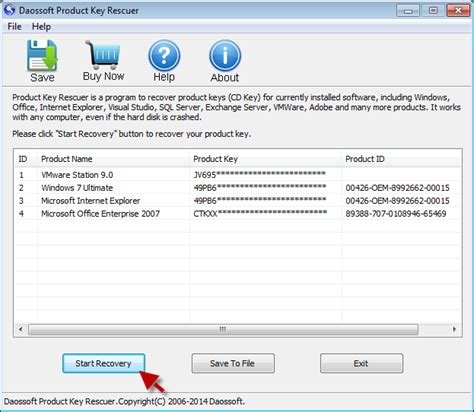This screenshot has width=474, height=412.
Task: Click the Save To File button
Action: click(233, 363)
